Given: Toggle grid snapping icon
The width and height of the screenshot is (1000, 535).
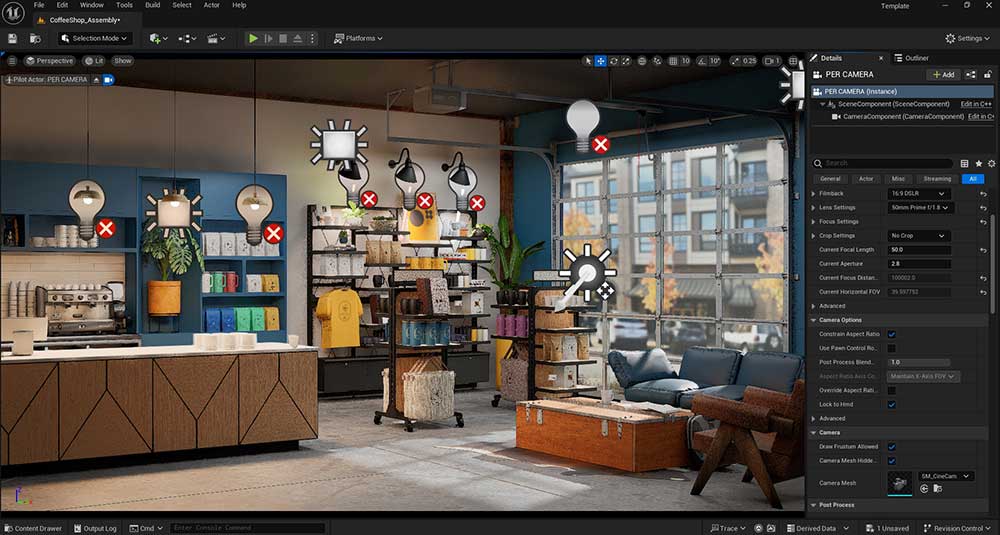Looking at the screenshot, I should [x=673, y=61].
